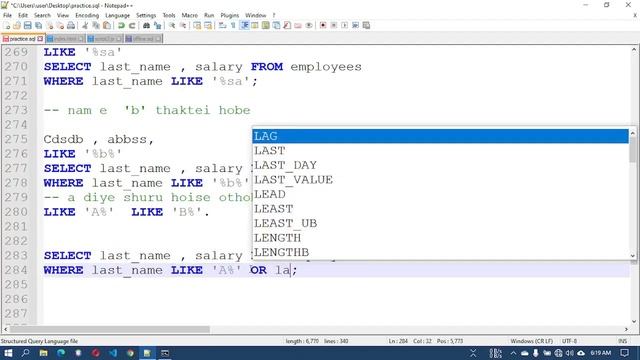Pick LEAST_UB in the autocomplete popup
640x360 pixels.
(440, 223)
